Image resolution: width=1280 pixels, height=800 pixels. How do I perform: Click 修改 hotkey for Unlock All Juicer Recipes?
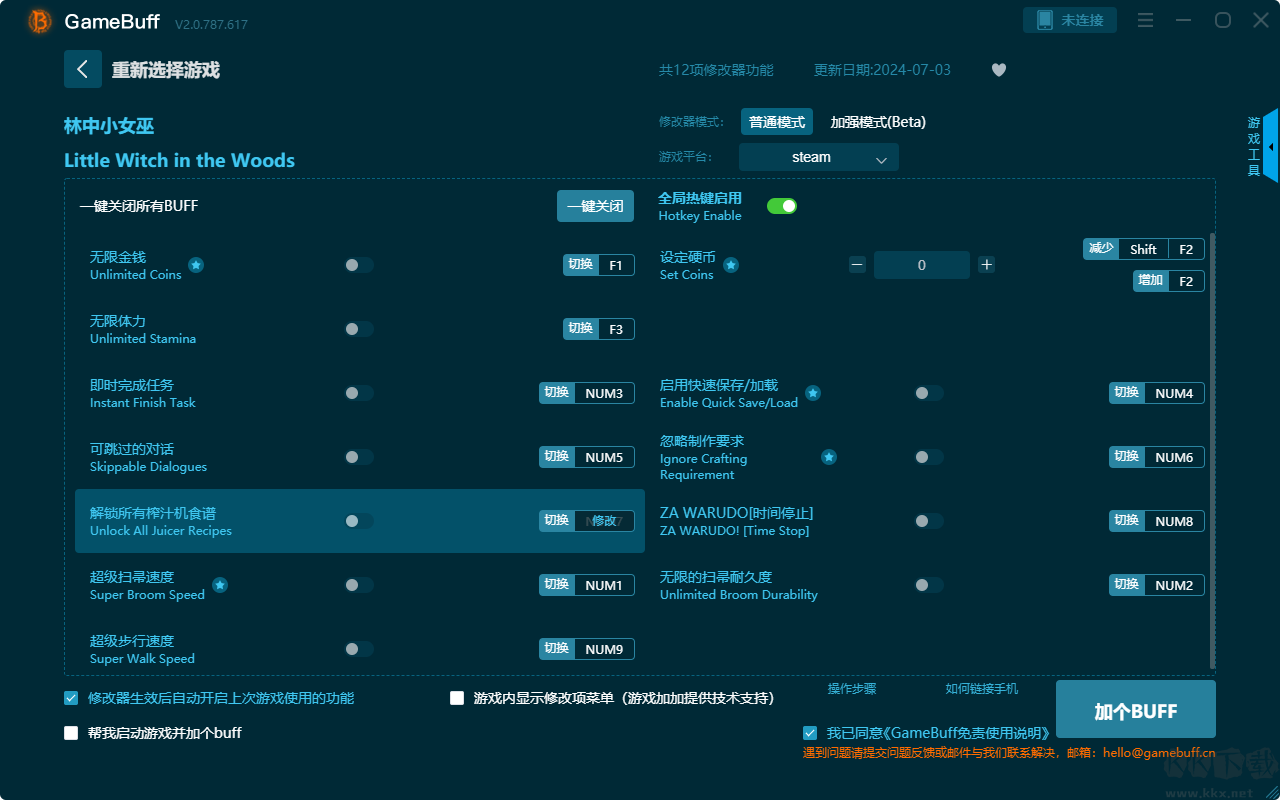pyautogui.click(x=604, y=521)
